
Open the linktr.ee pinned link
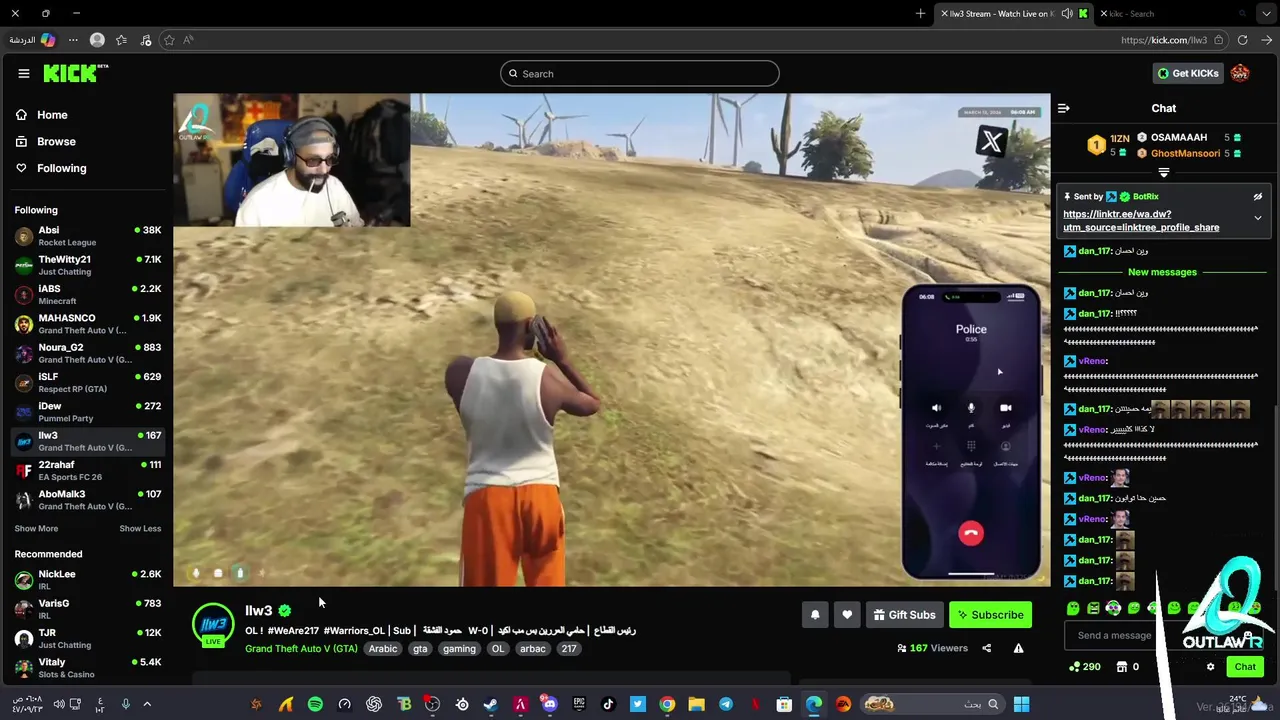tap(1141, 220)
